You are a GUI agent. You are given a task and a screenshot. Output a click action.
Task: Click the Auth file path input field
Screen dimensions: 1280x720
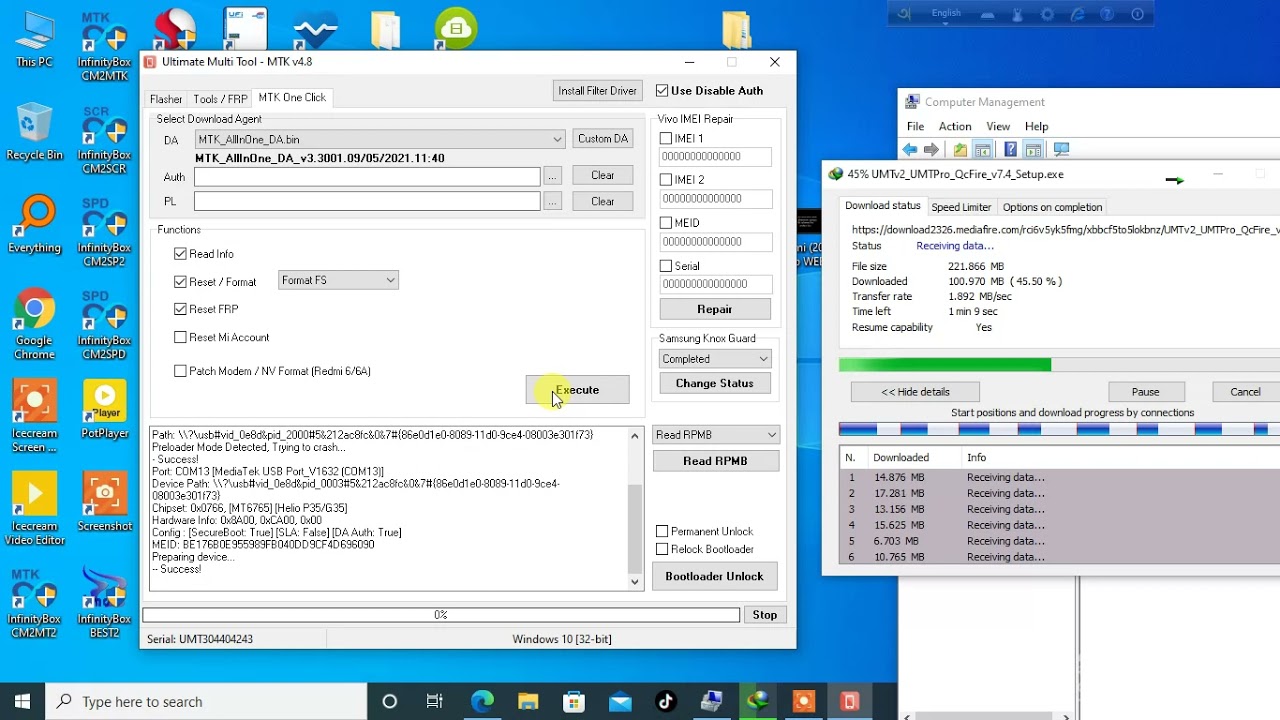click(x=367, y=176)
